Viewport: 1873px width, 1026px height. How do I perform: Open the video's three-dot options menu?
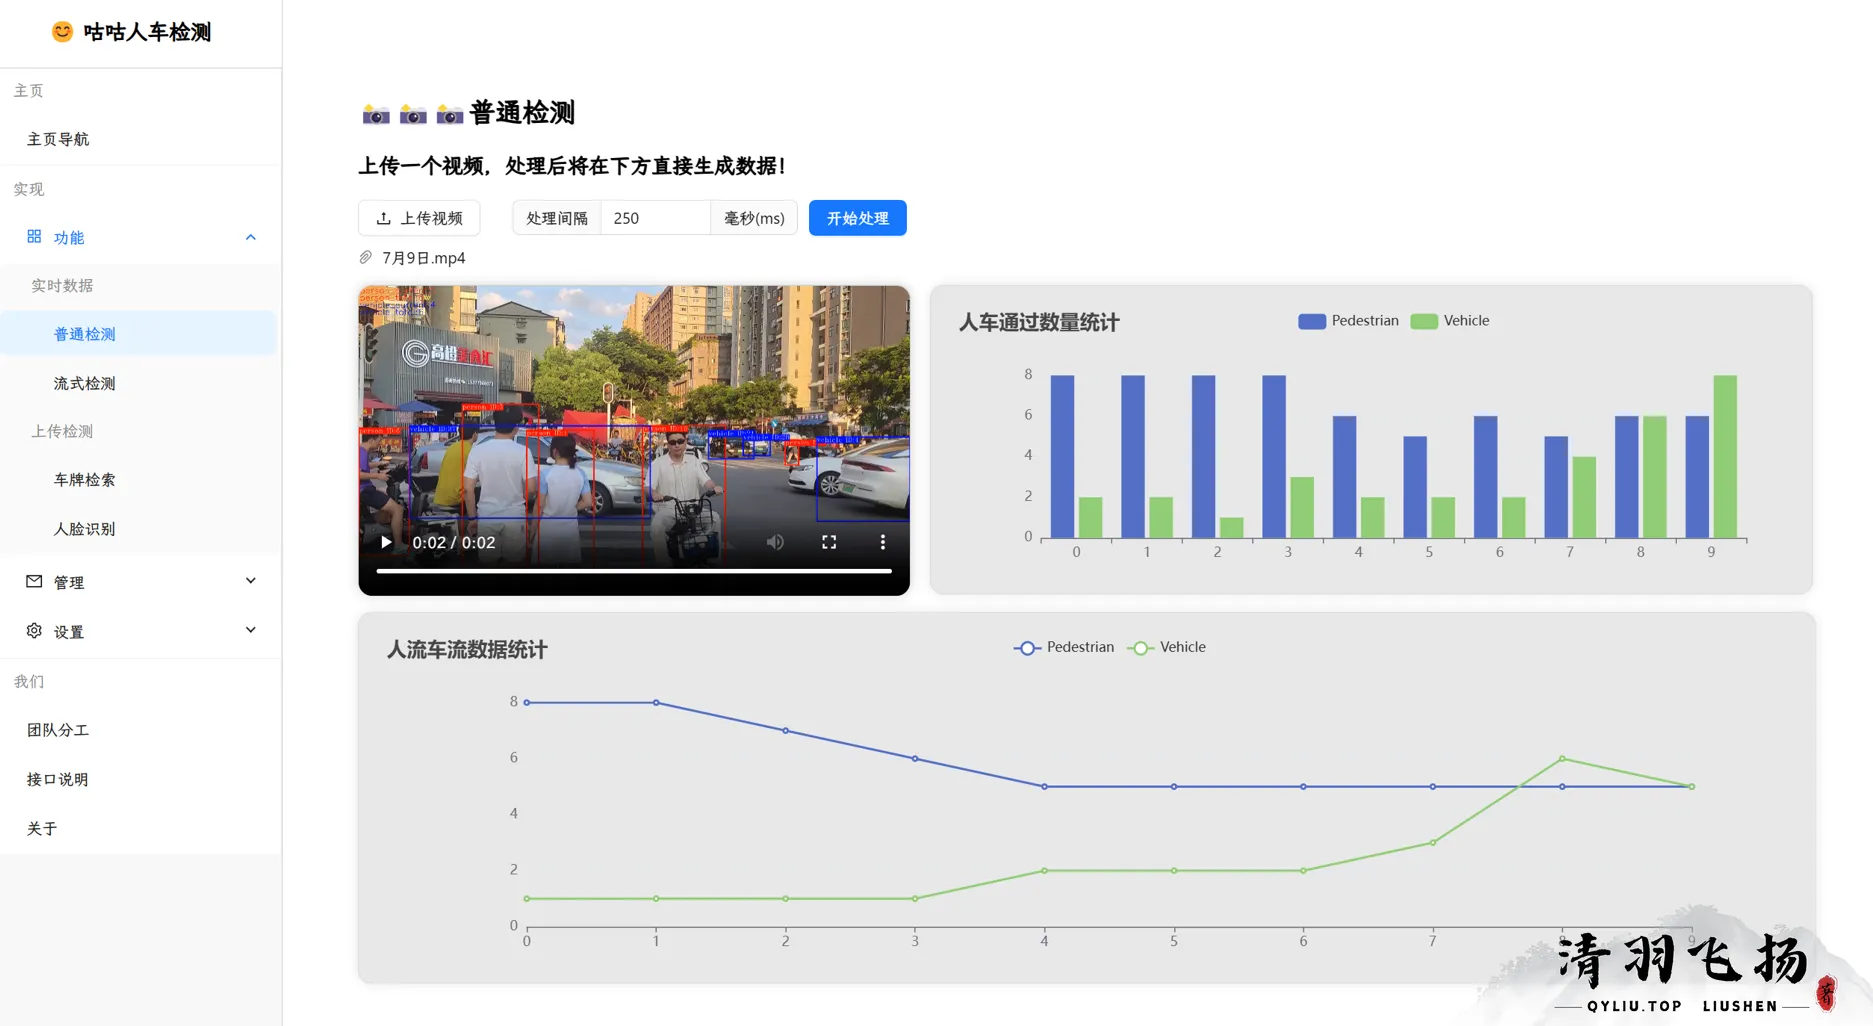[882, 542]
